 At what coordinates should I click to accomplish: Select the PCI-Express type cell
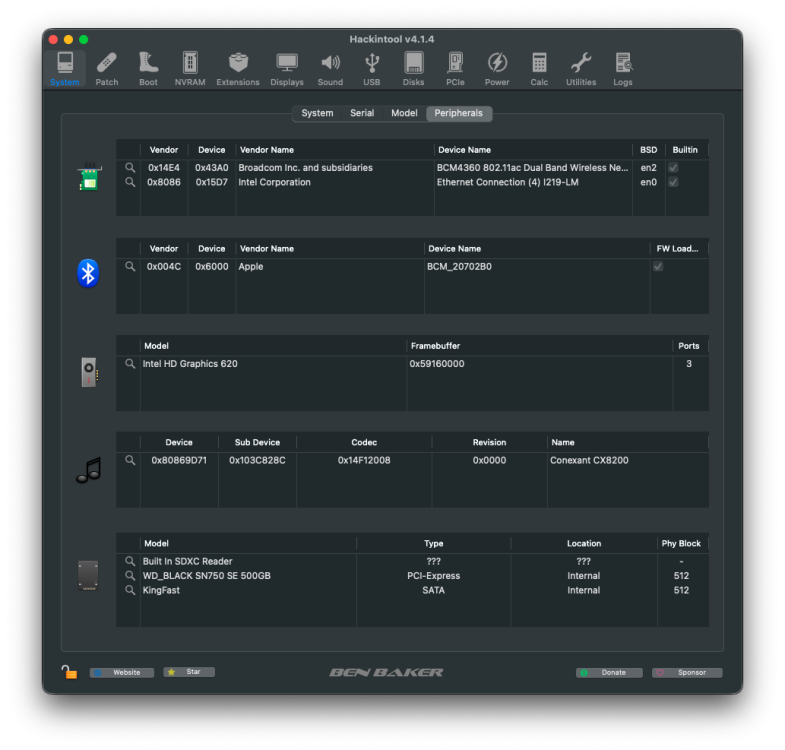click(434, 575)
